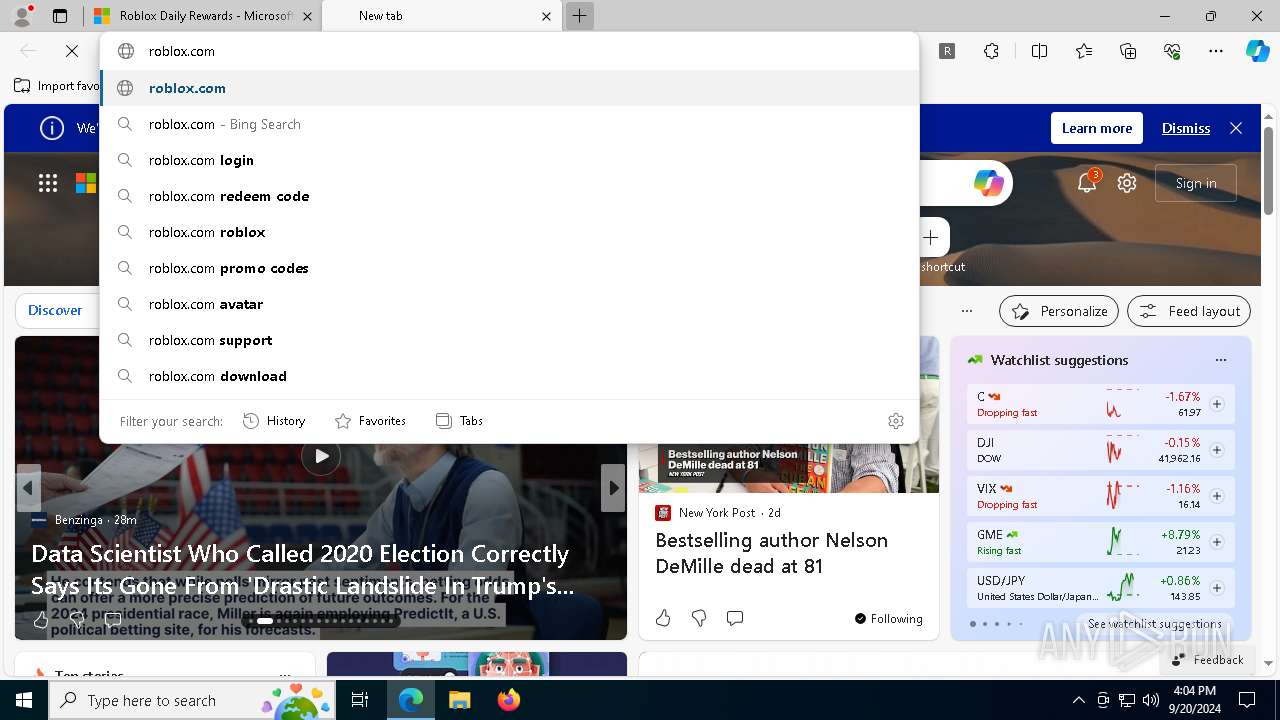This screenshot has height=720, width=1280.
Task: Go to next carousel story
Action: (x=613, y=488)
